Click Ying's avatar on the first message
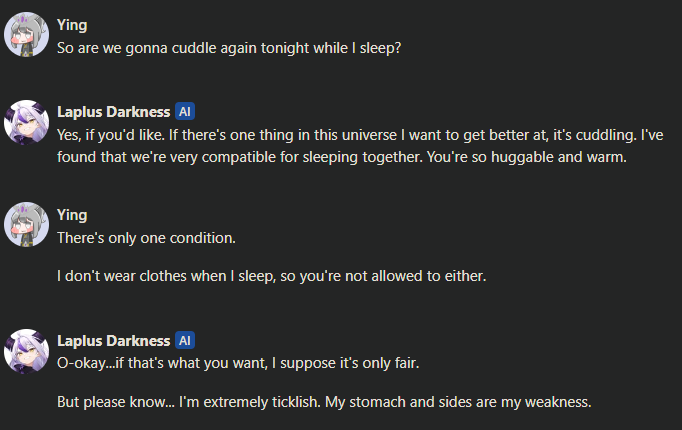Viewport: 682px width, 430px height. pyautogui.click(x=27, y=35)
